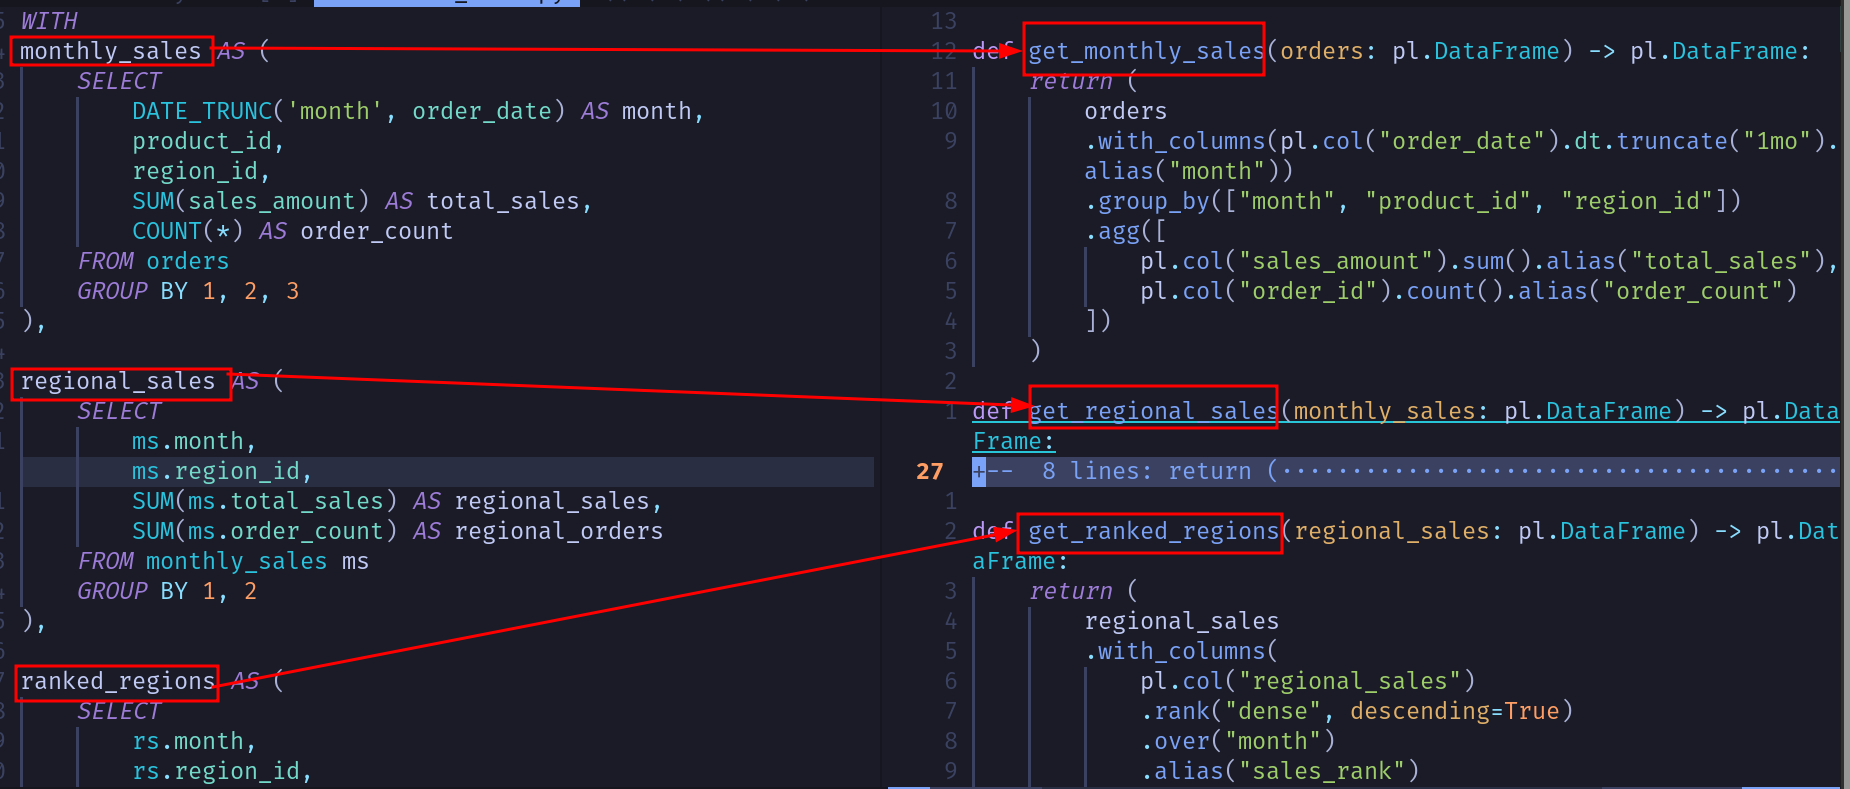Click line number 27 in the gutter

929,472
